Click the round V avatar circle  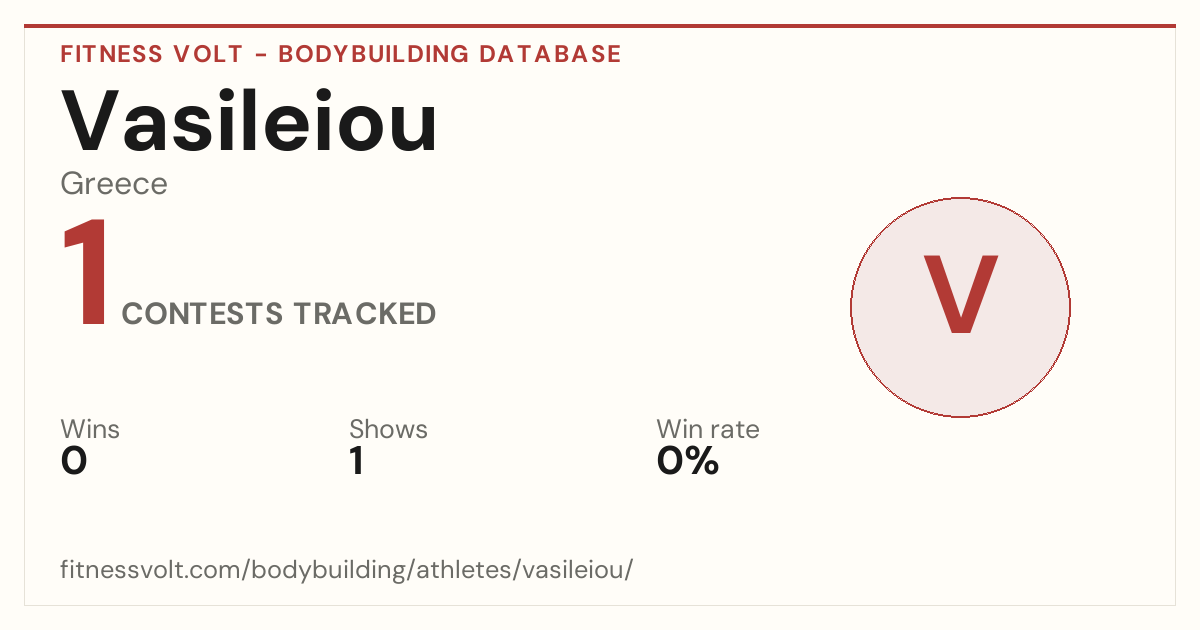[960, 307]
